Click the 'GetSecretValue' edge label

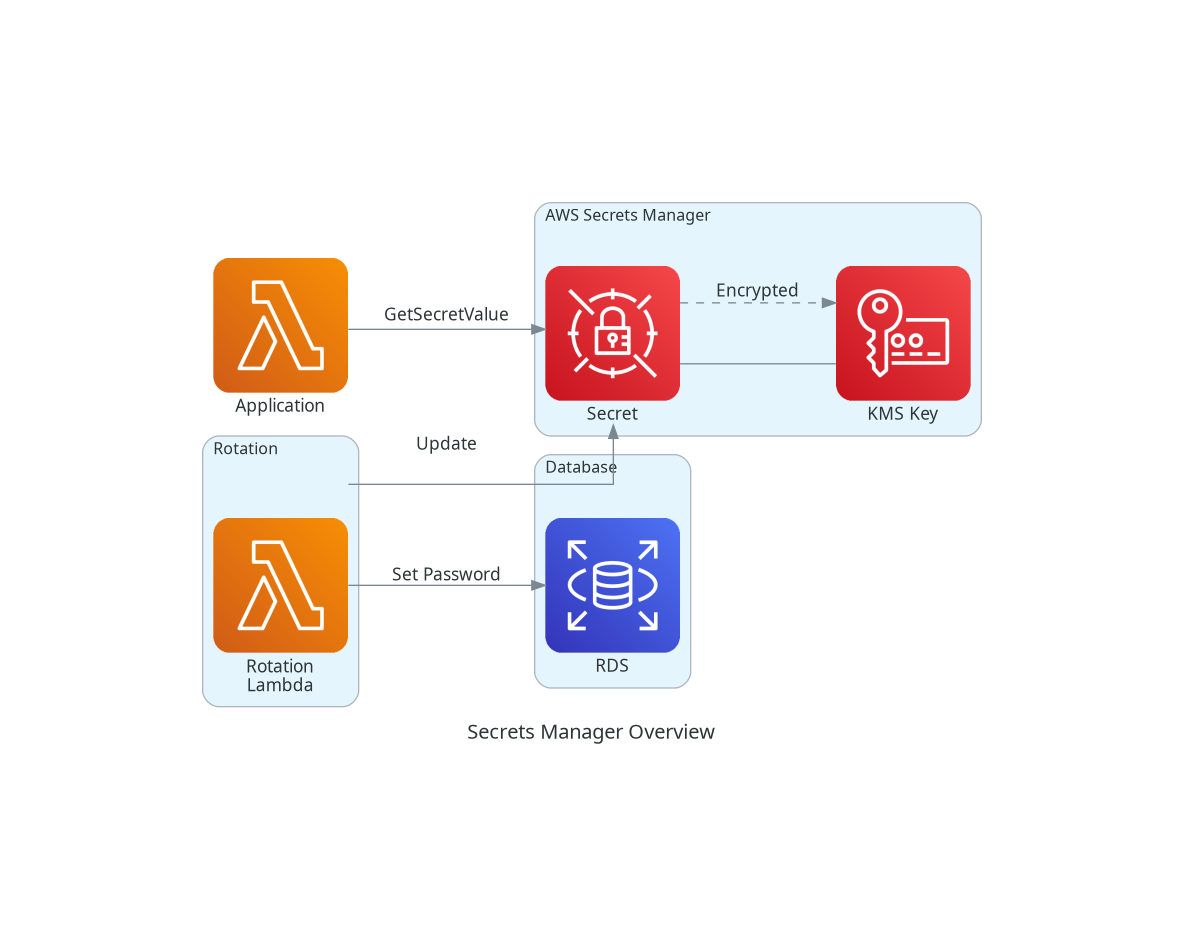pos(446,314)
